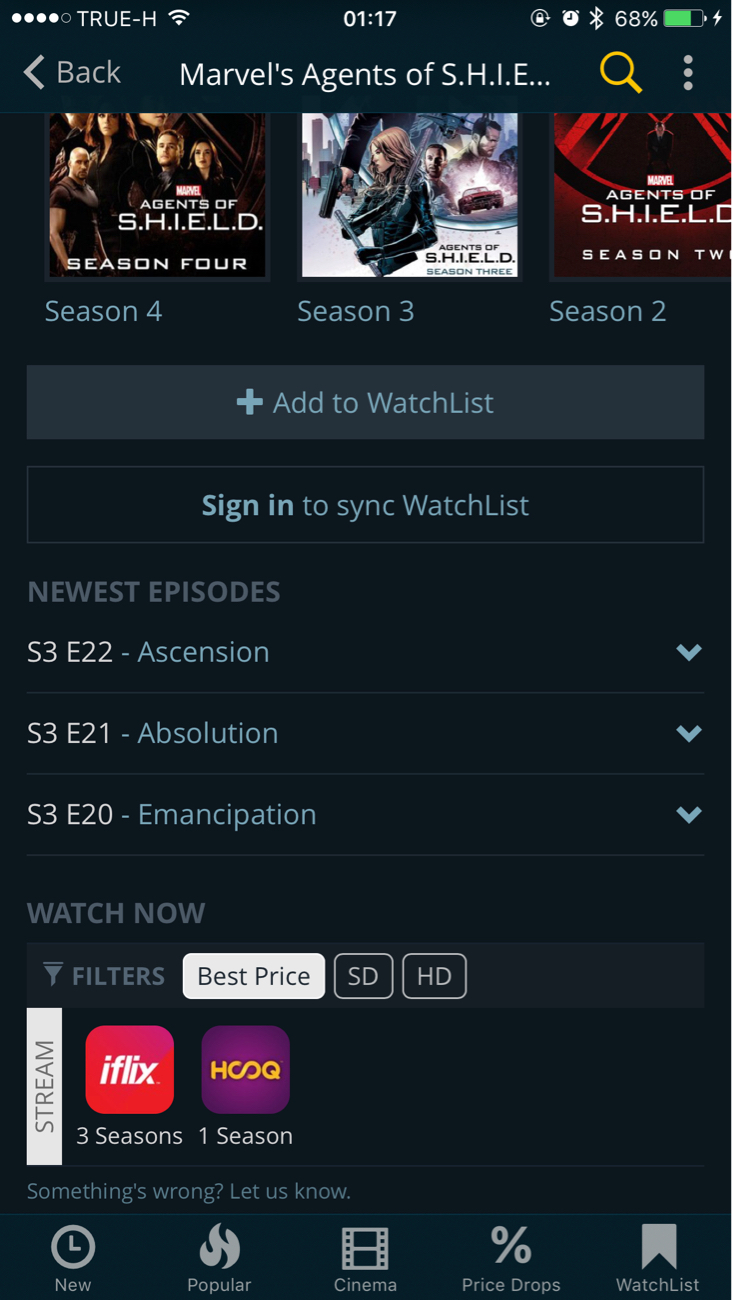Tap the HOOQ streaming app icon
732x1300 pixels.
(245, 1070)
